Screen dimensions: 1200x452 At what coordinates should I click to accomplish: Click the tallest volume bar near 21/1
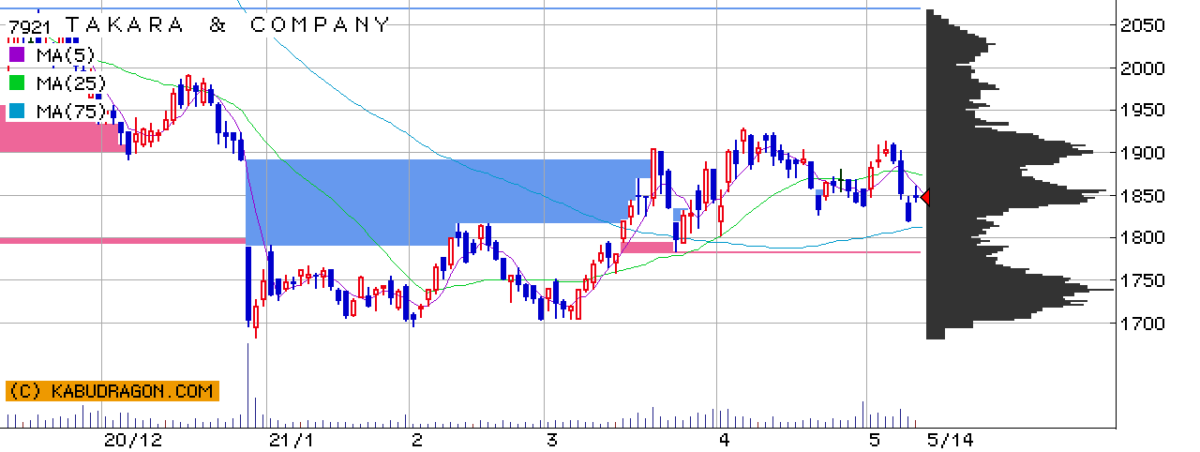[247, 385]
